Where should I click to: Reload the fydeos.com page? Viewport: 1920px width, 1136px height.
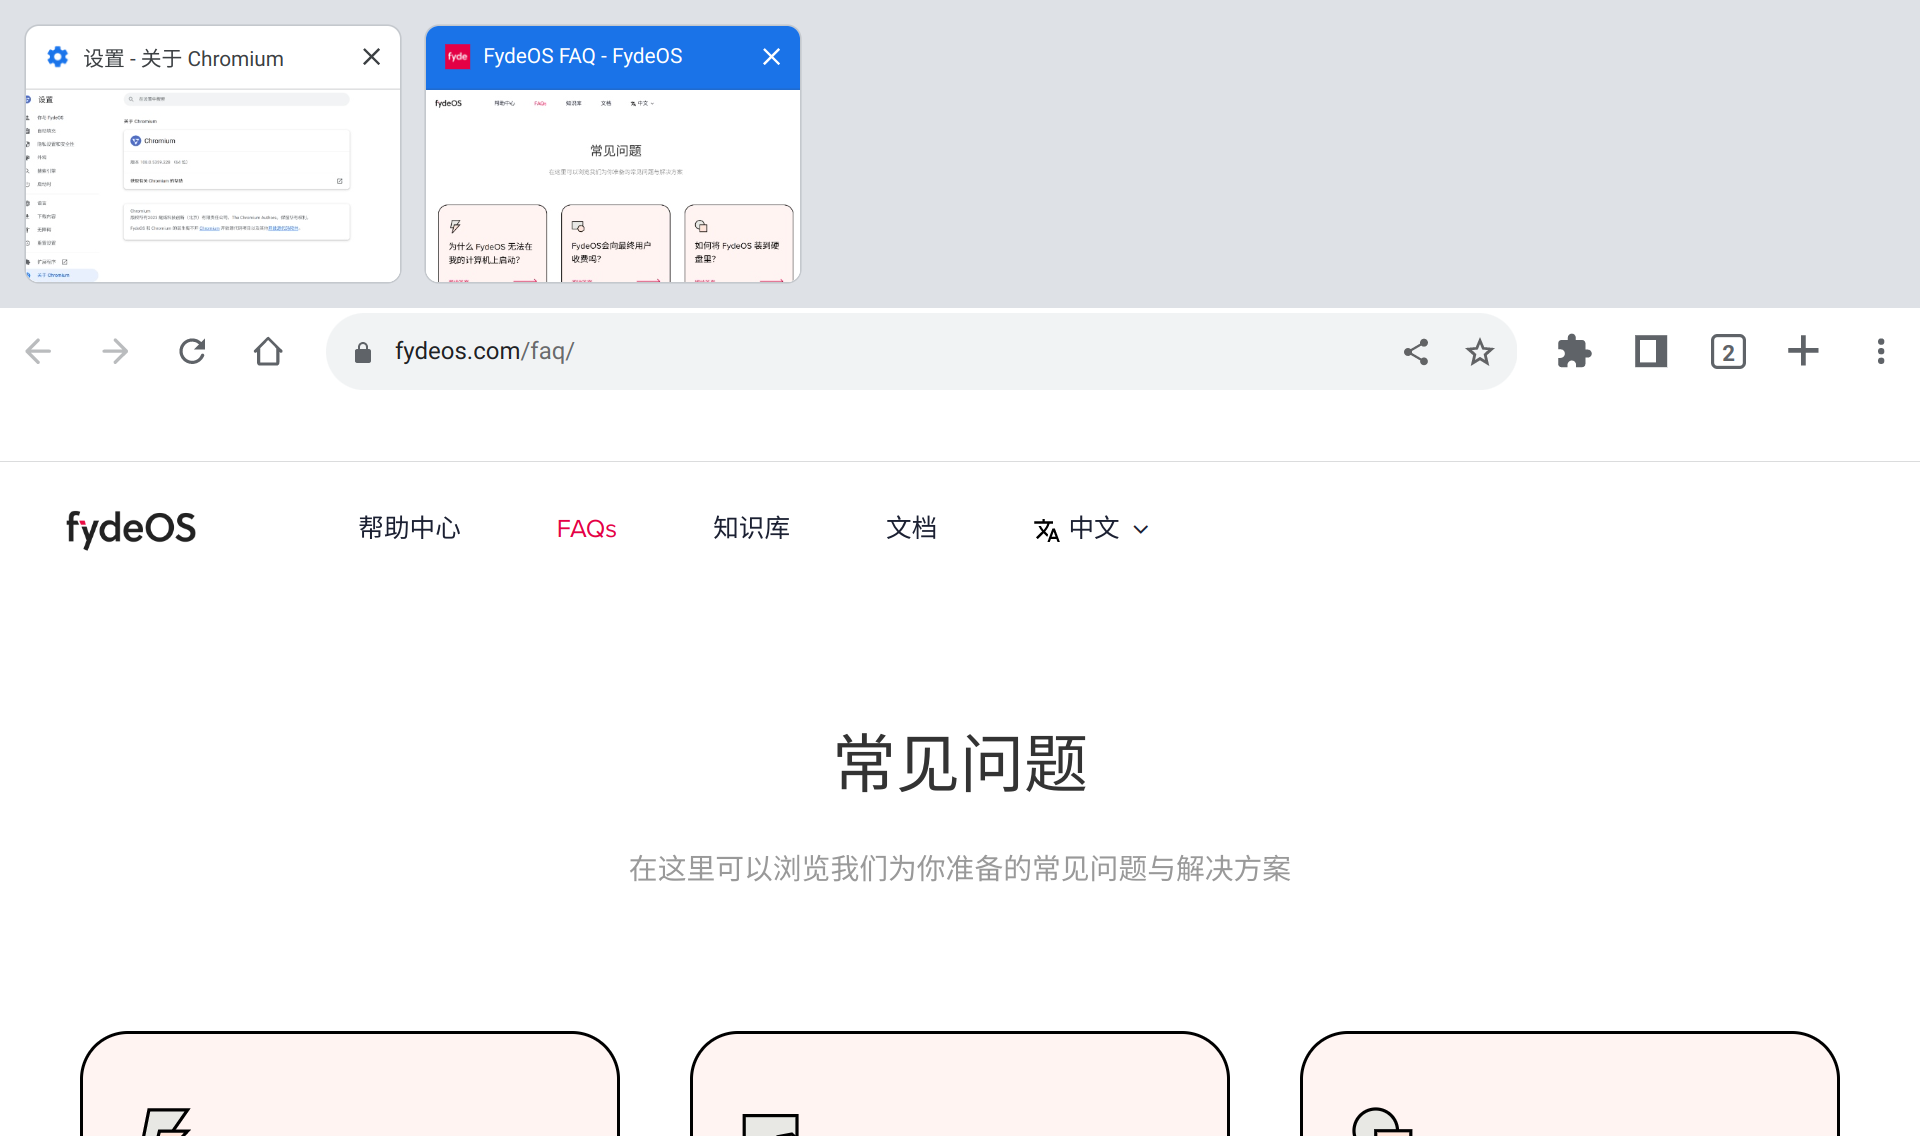(x=192, y=351)
